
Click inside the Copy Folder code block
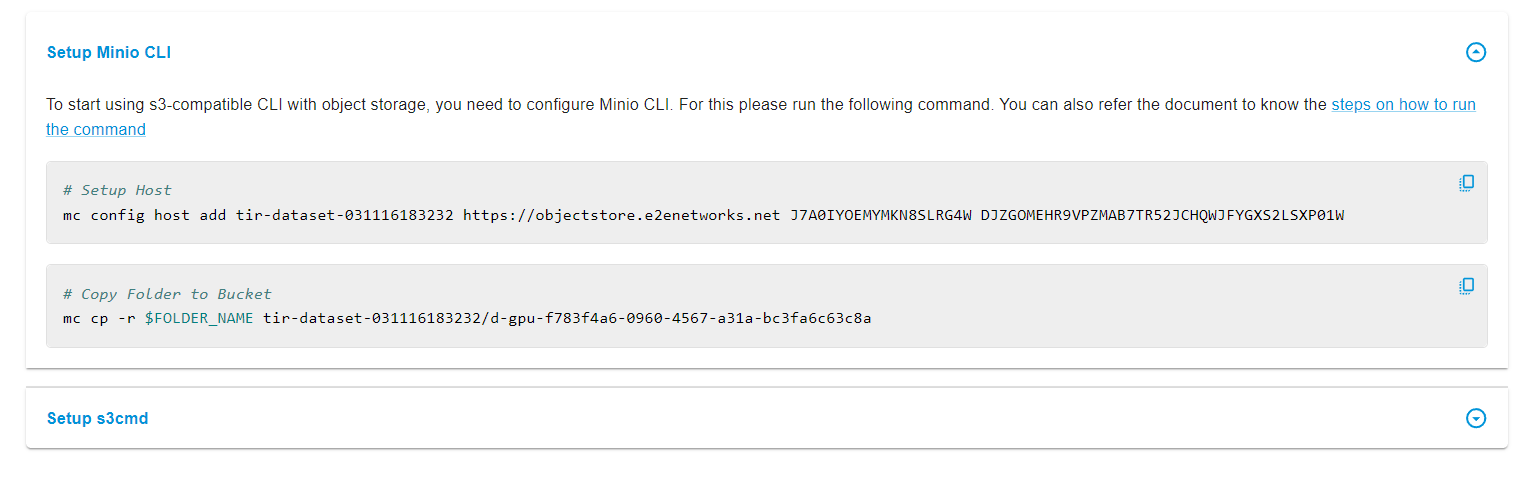point(767,306)
